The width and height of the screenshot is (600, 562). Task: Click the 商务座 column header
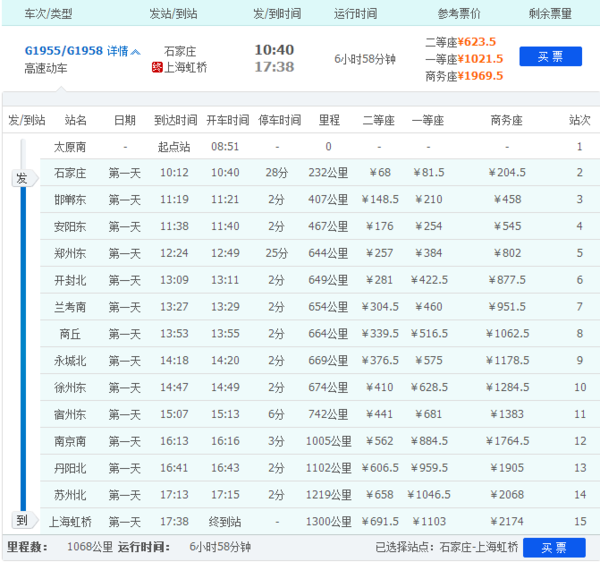pos(507,120)
